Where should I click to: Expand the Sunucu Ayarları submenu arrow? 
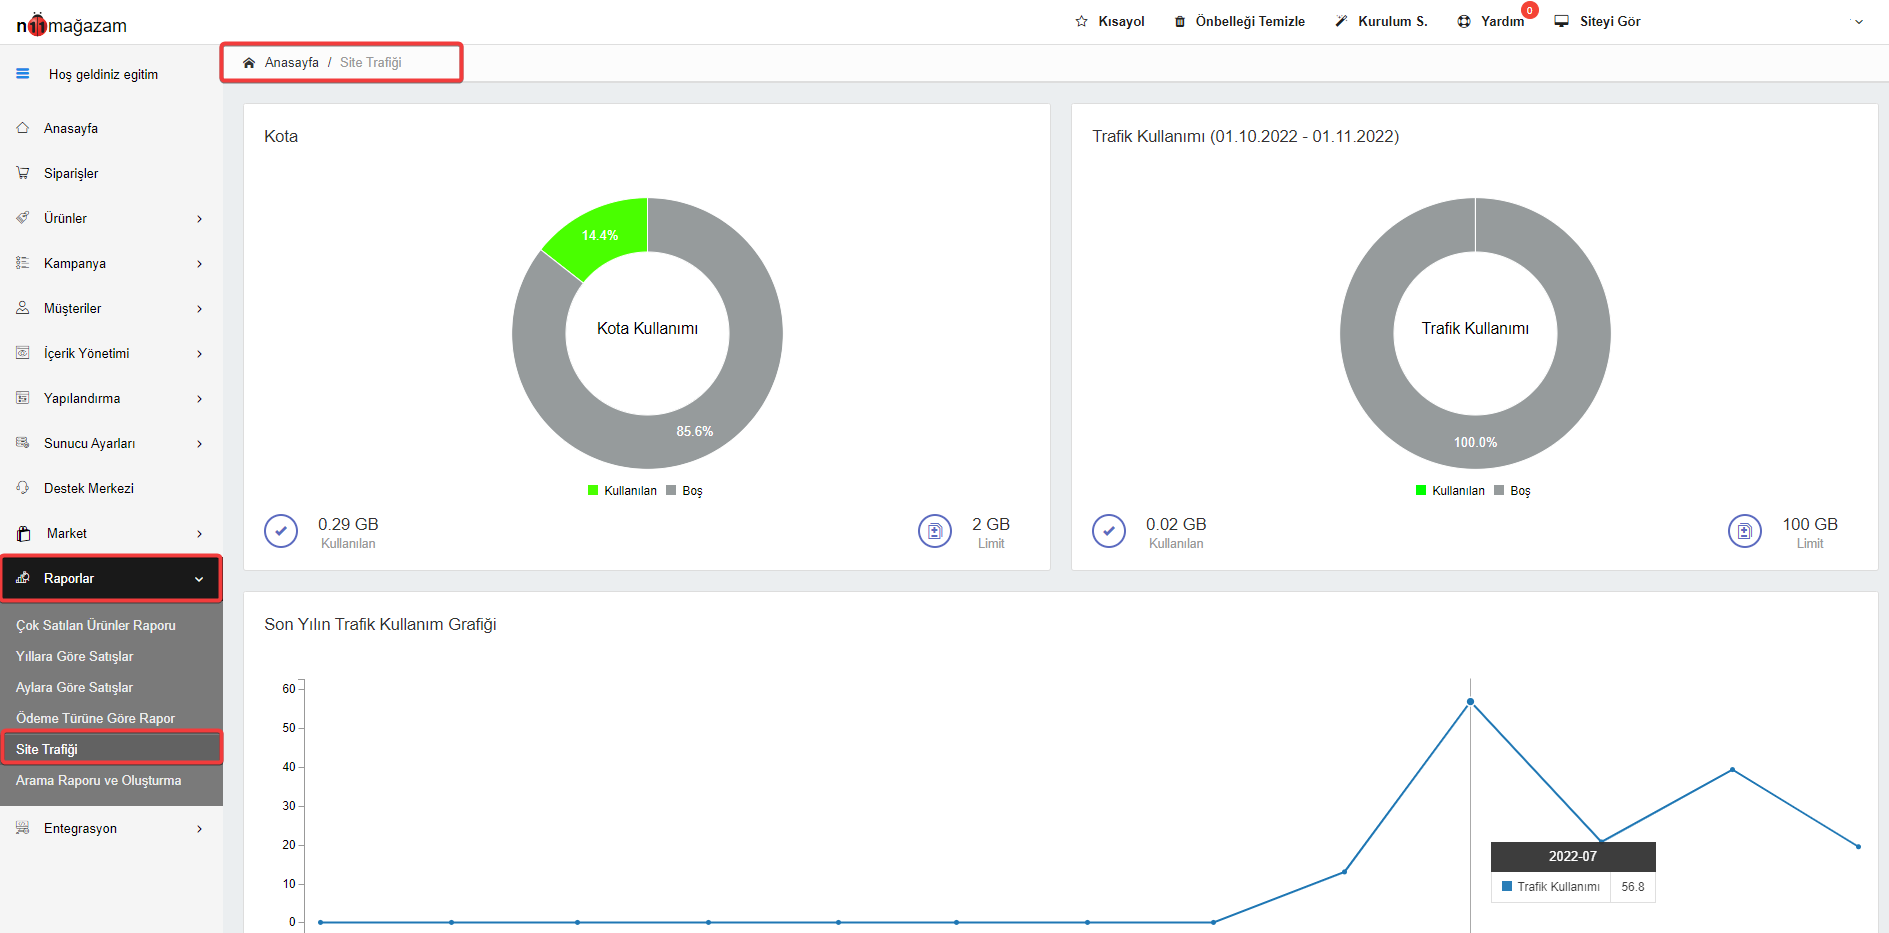pyautogui.click(x=200, y=444)
